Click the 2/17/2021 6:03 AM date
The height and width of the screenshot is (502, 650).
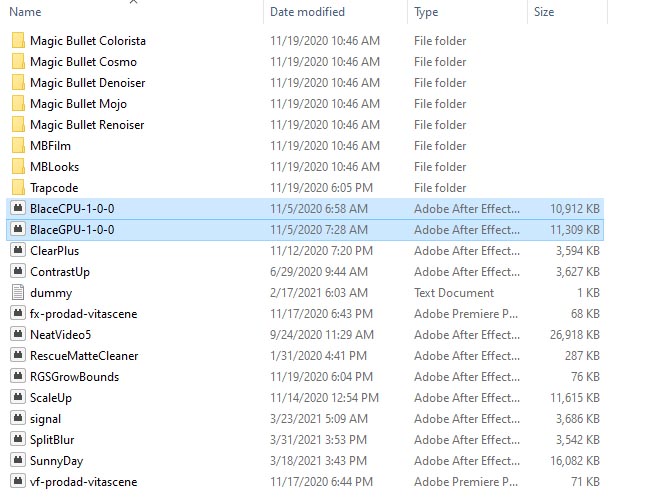[319, 293]
